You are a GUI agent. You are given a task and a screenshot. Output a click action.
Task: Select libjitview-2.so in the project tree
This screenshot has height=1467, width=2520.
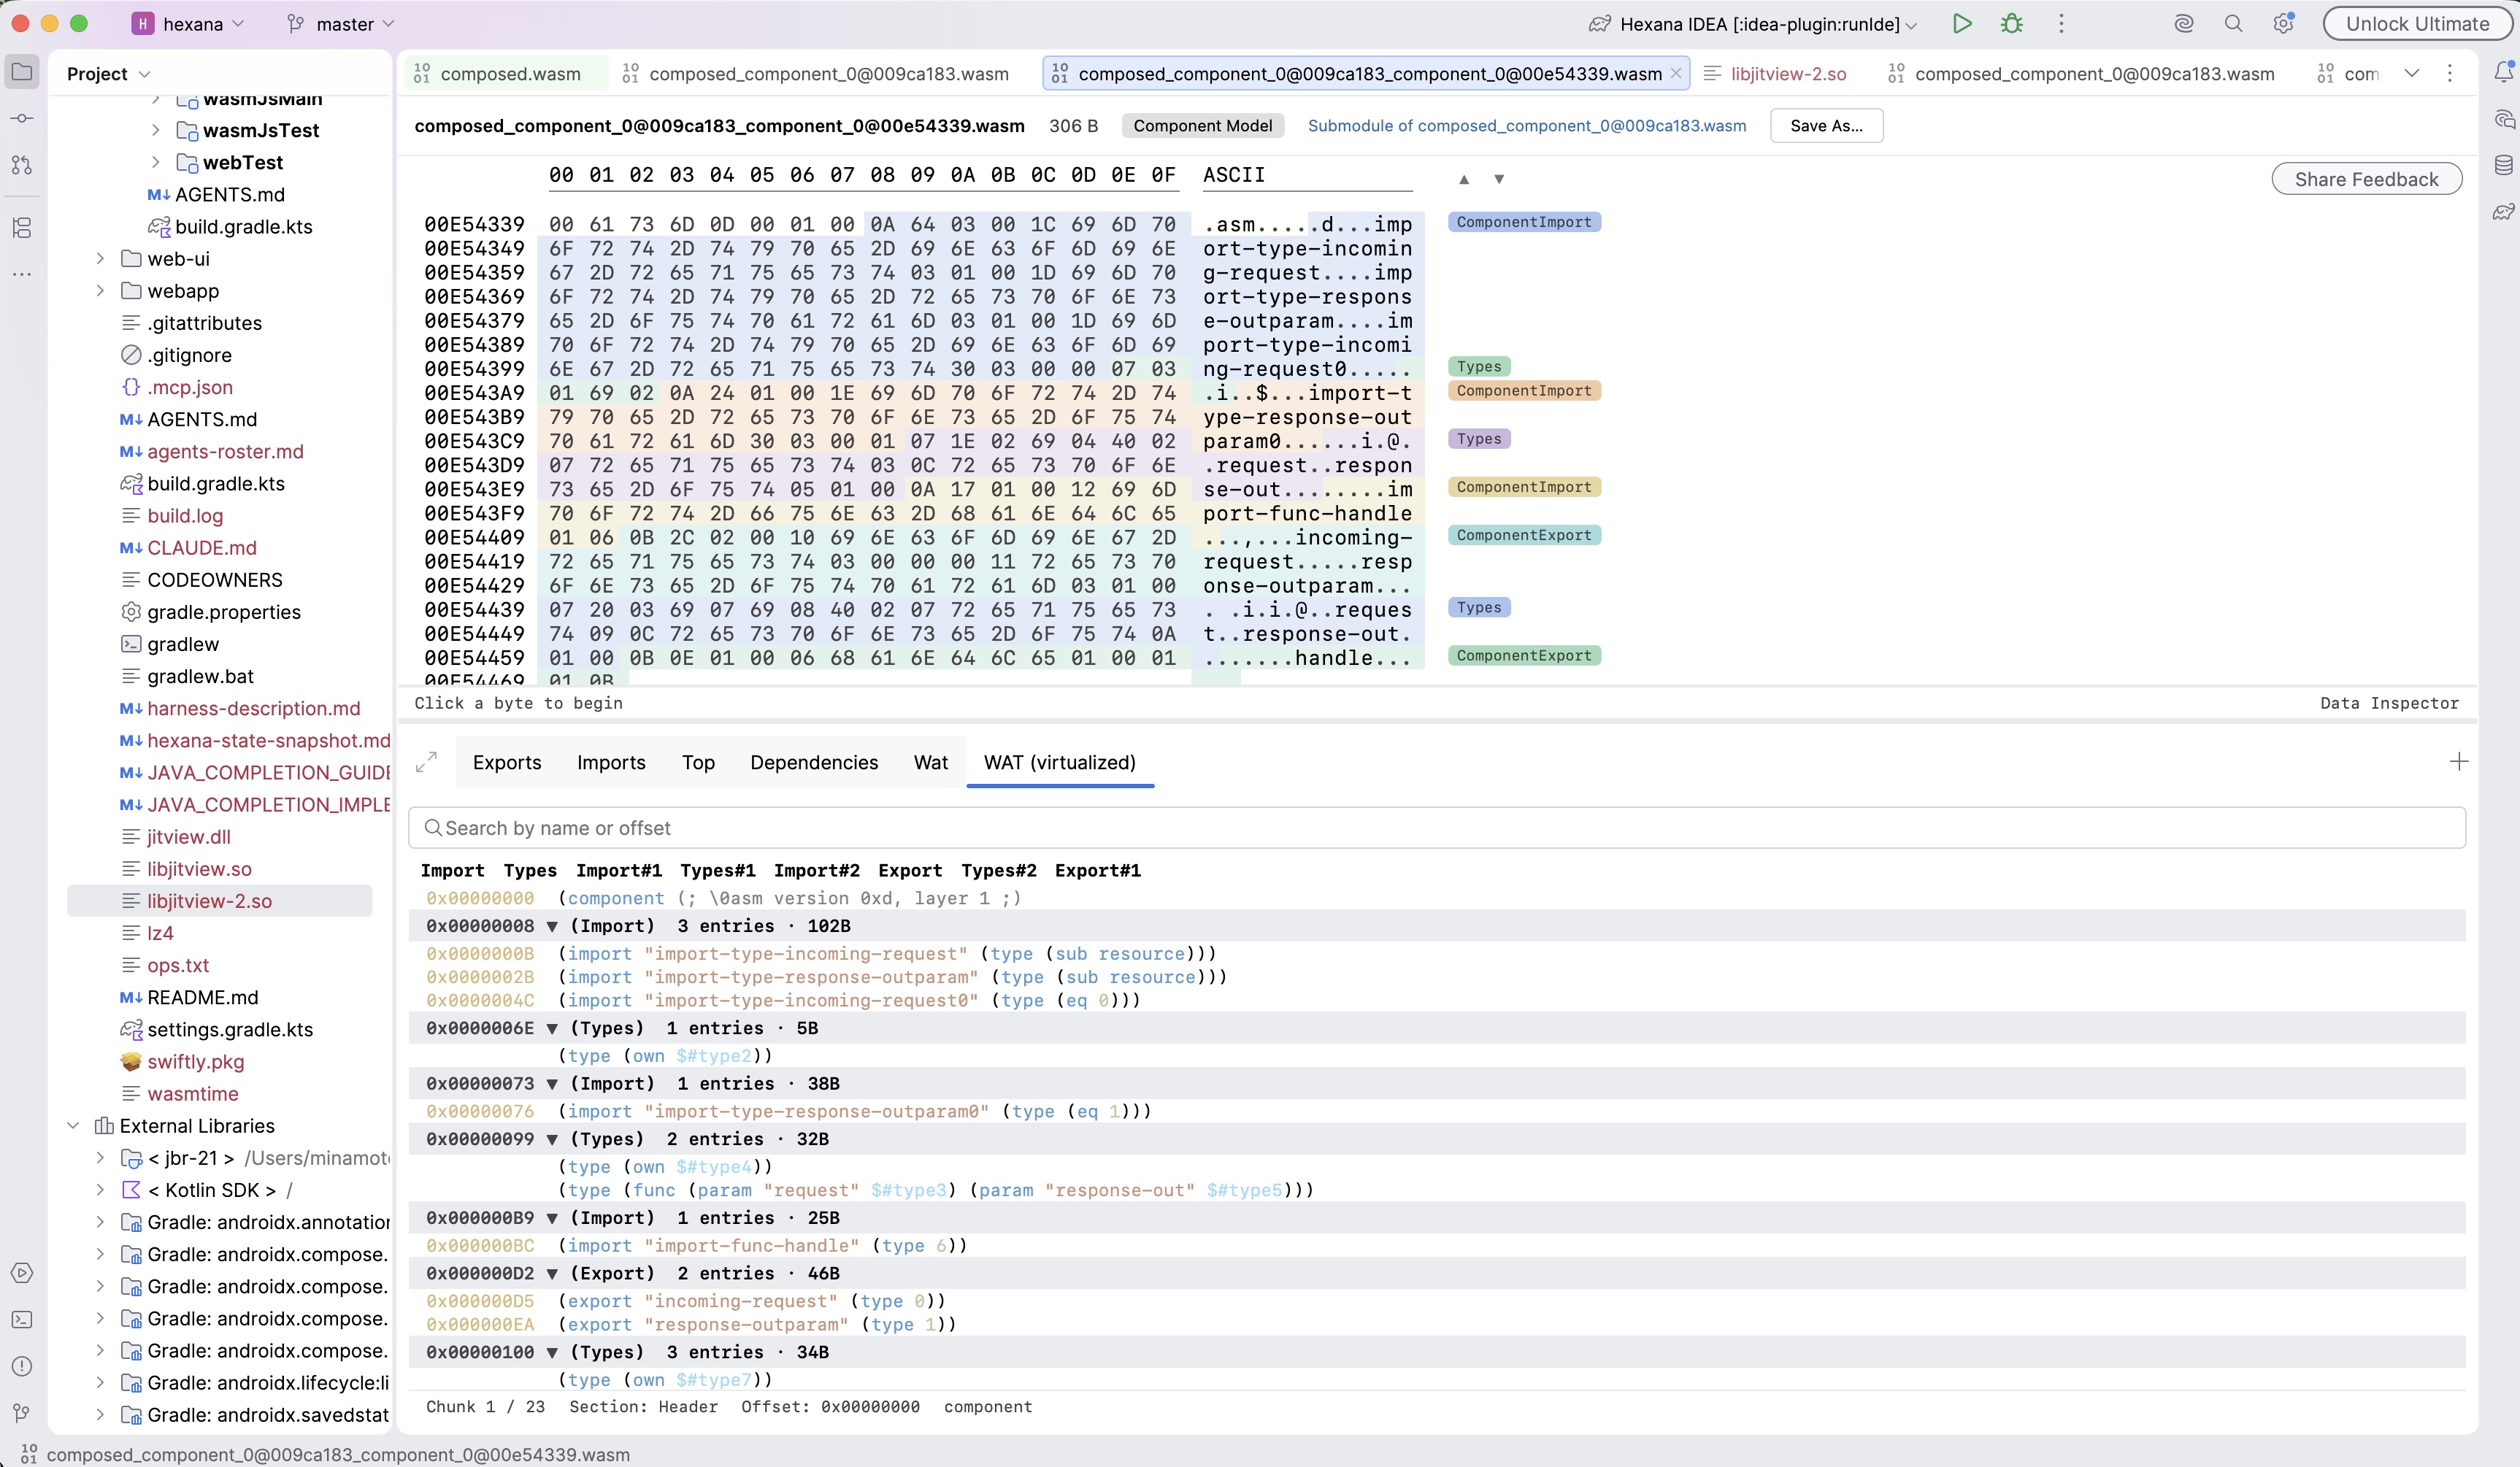[x=209, y=901]
